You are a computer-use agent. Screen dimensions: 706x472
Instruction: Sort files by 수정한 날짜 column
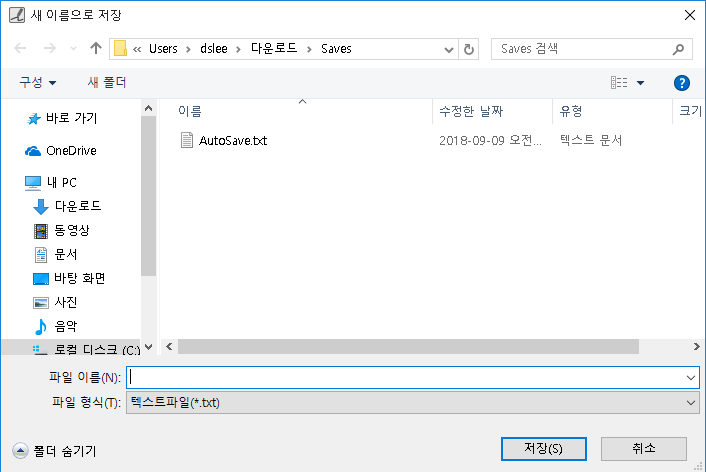471,111
